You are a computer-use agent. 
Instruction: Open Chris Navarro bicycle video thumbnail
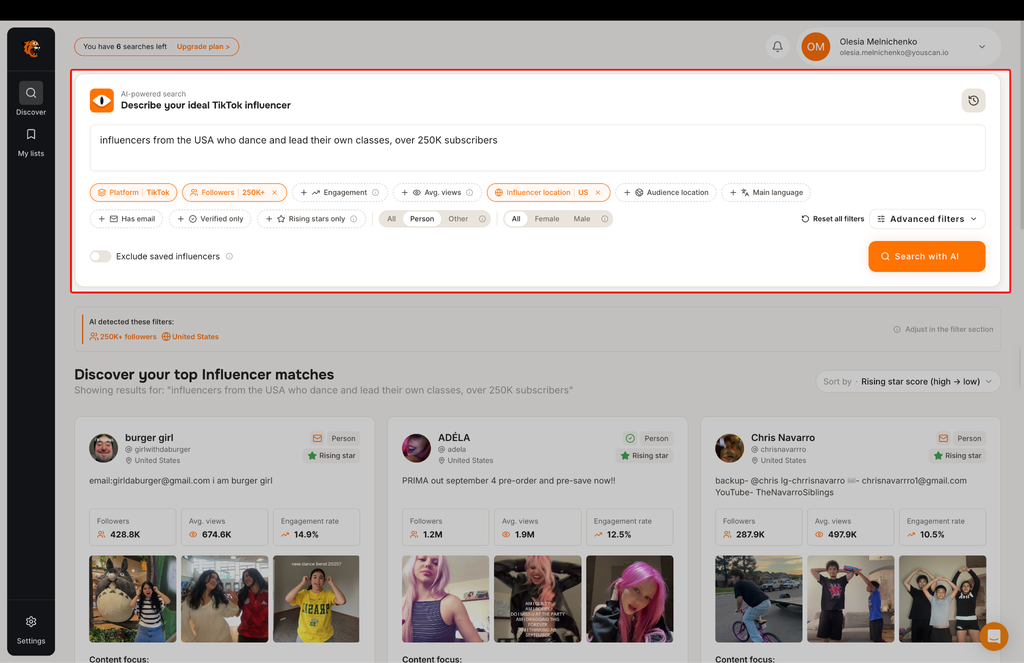pos(758,599)
